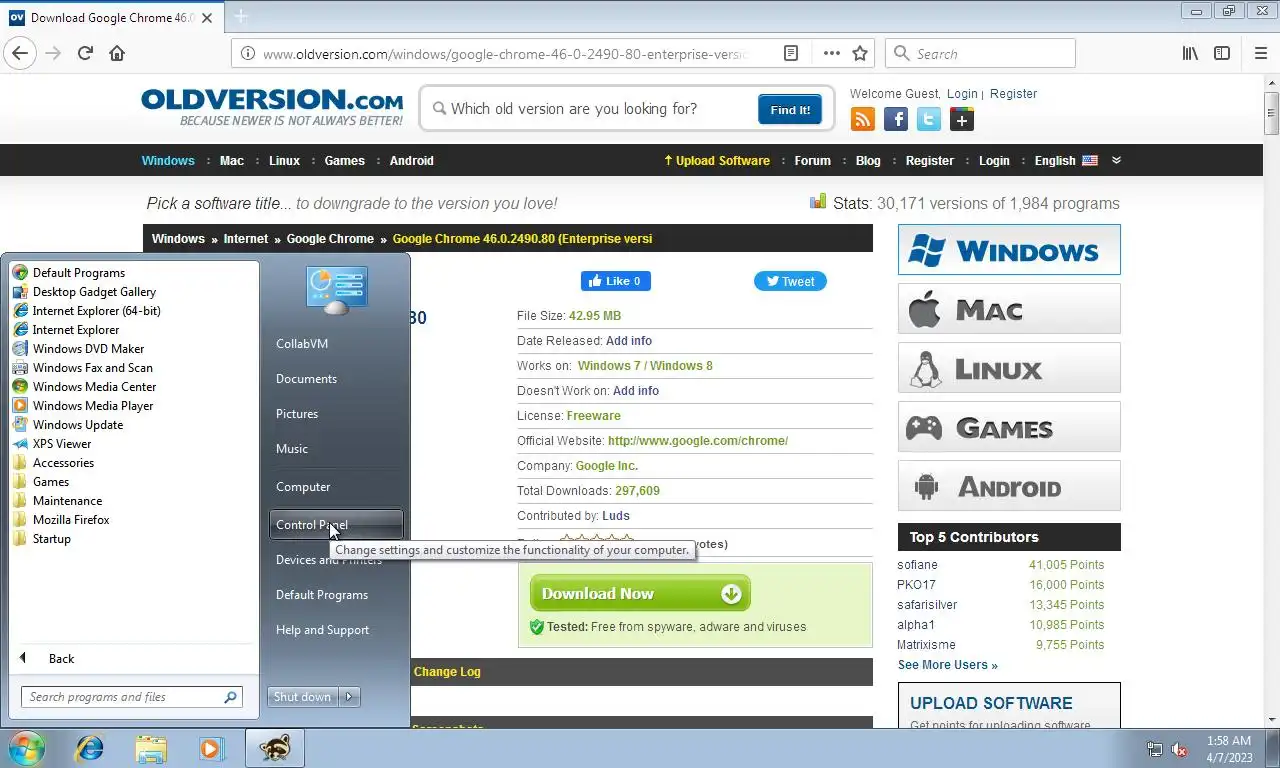Open the RSS feed icon
This screenshot has width=1280, height=768.
[862, 120]
